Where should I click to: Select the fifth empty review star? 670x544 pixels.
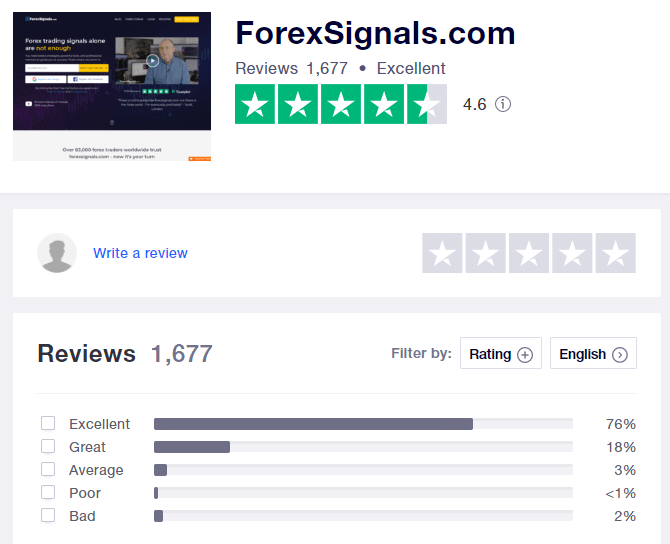pyautogui.click(x=615, y=253)
